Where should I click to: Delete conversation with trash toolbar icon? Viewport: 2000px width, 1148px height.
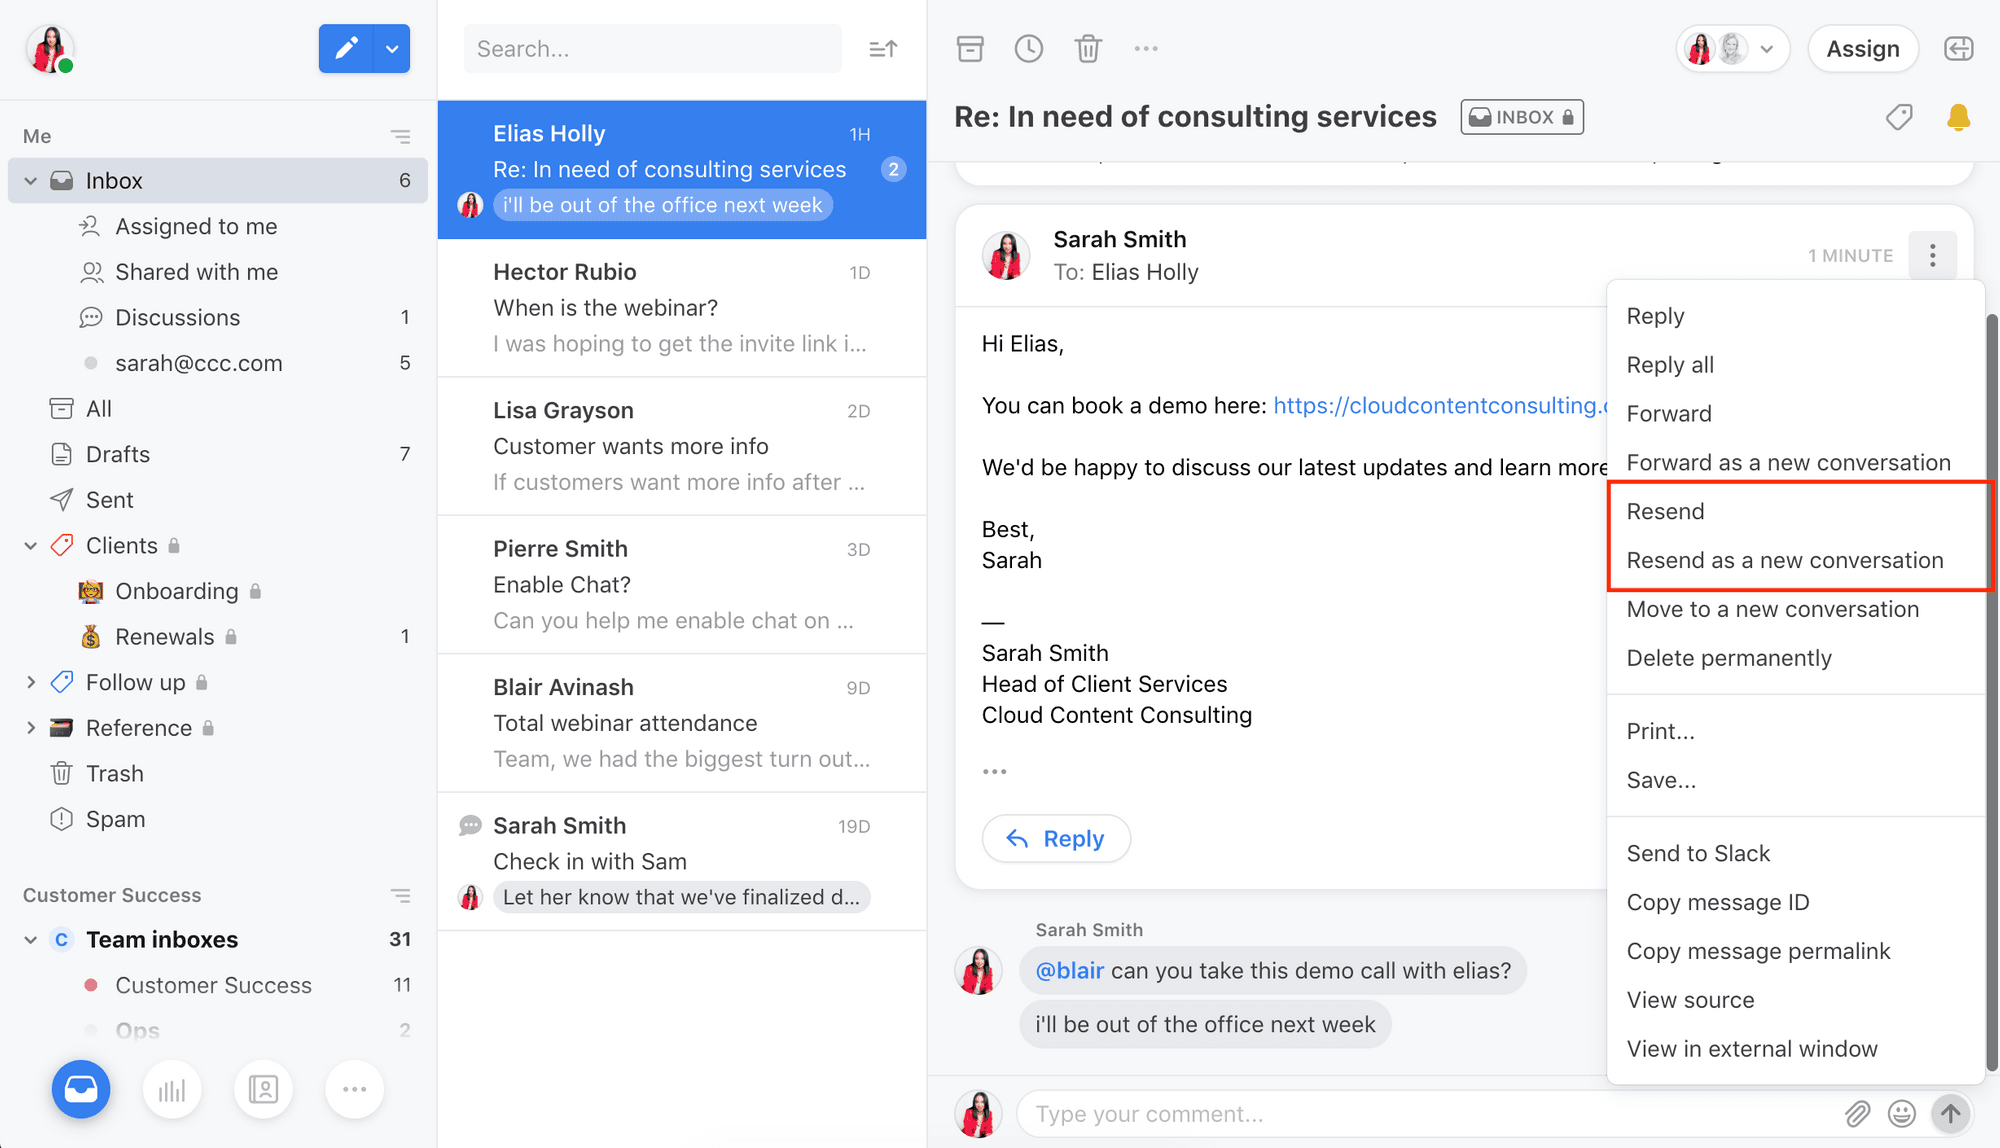1088,48
